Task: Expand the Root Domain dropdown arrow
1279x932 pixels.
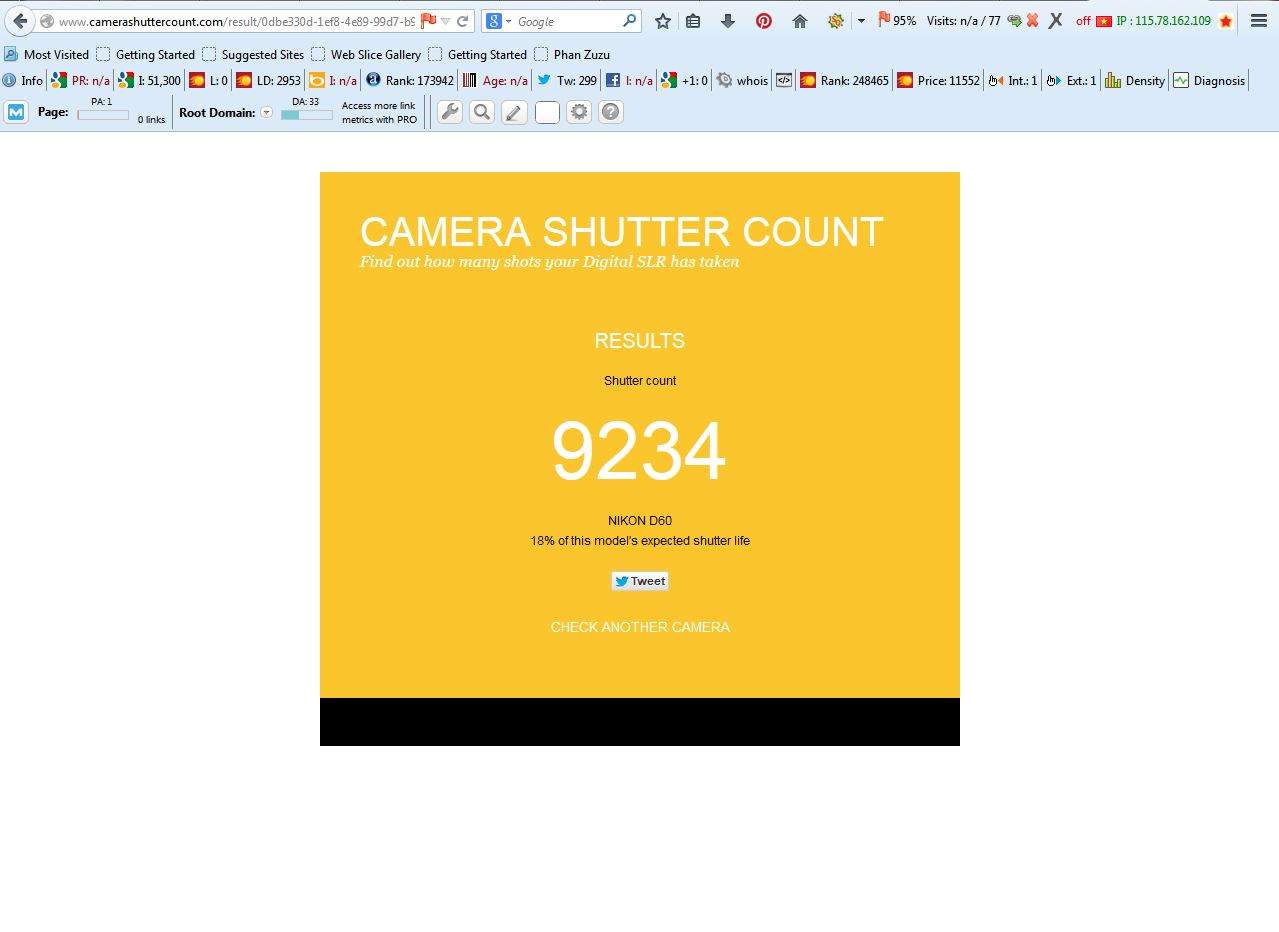Action: tap(266, 112)
